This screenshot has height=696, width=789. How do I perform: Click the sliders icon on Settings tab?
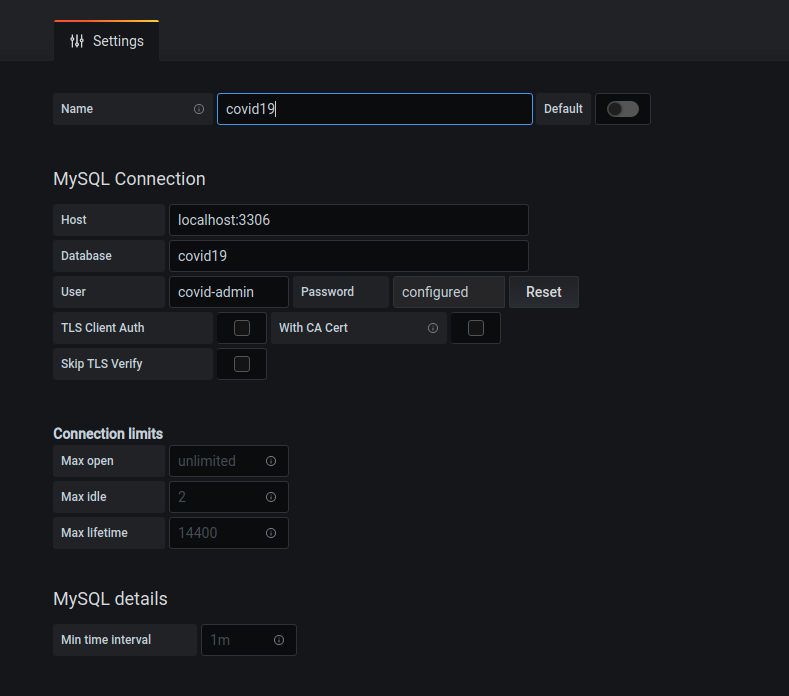(x=77, y=41)
